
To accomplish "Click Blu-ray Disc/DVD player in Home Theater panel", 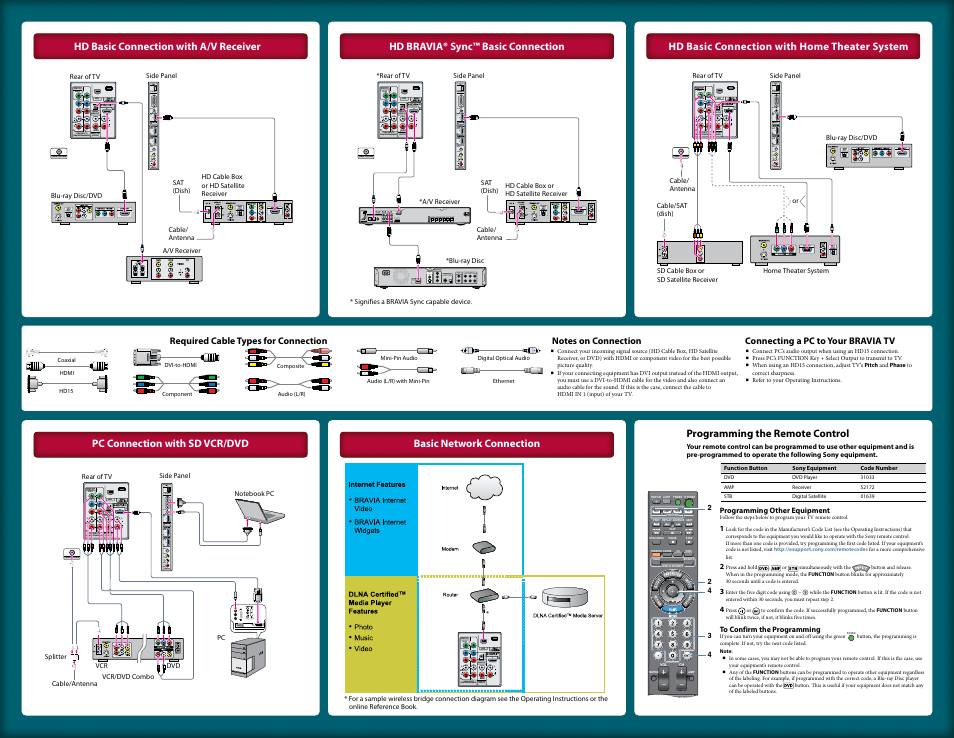I will pyautogui.click(x=869, y=155).
